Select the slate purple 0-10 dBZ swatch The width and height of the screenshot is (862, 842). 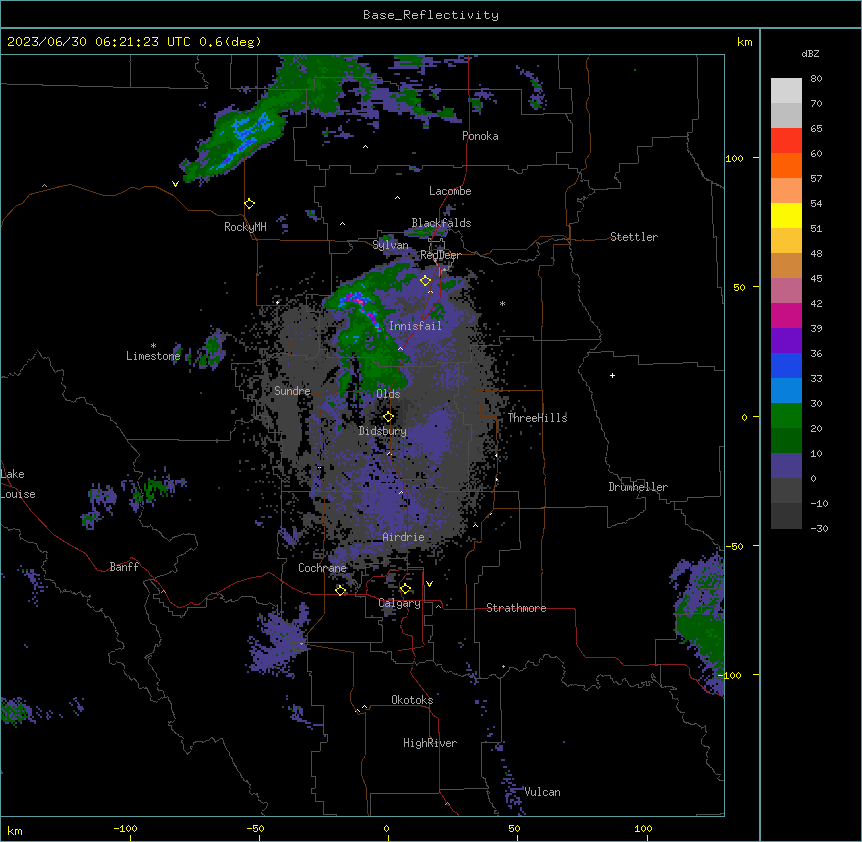tap(786, 466)
